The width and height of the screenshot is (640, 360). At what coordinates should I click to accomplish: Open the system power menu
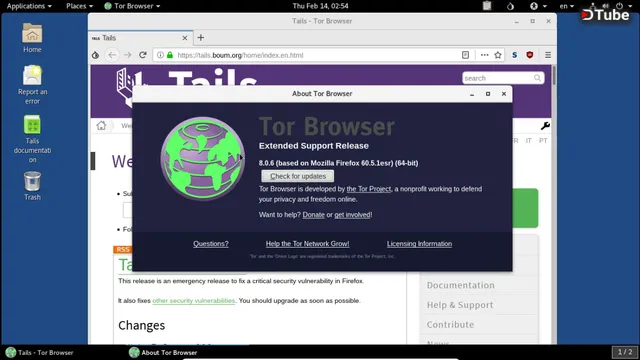623,6
